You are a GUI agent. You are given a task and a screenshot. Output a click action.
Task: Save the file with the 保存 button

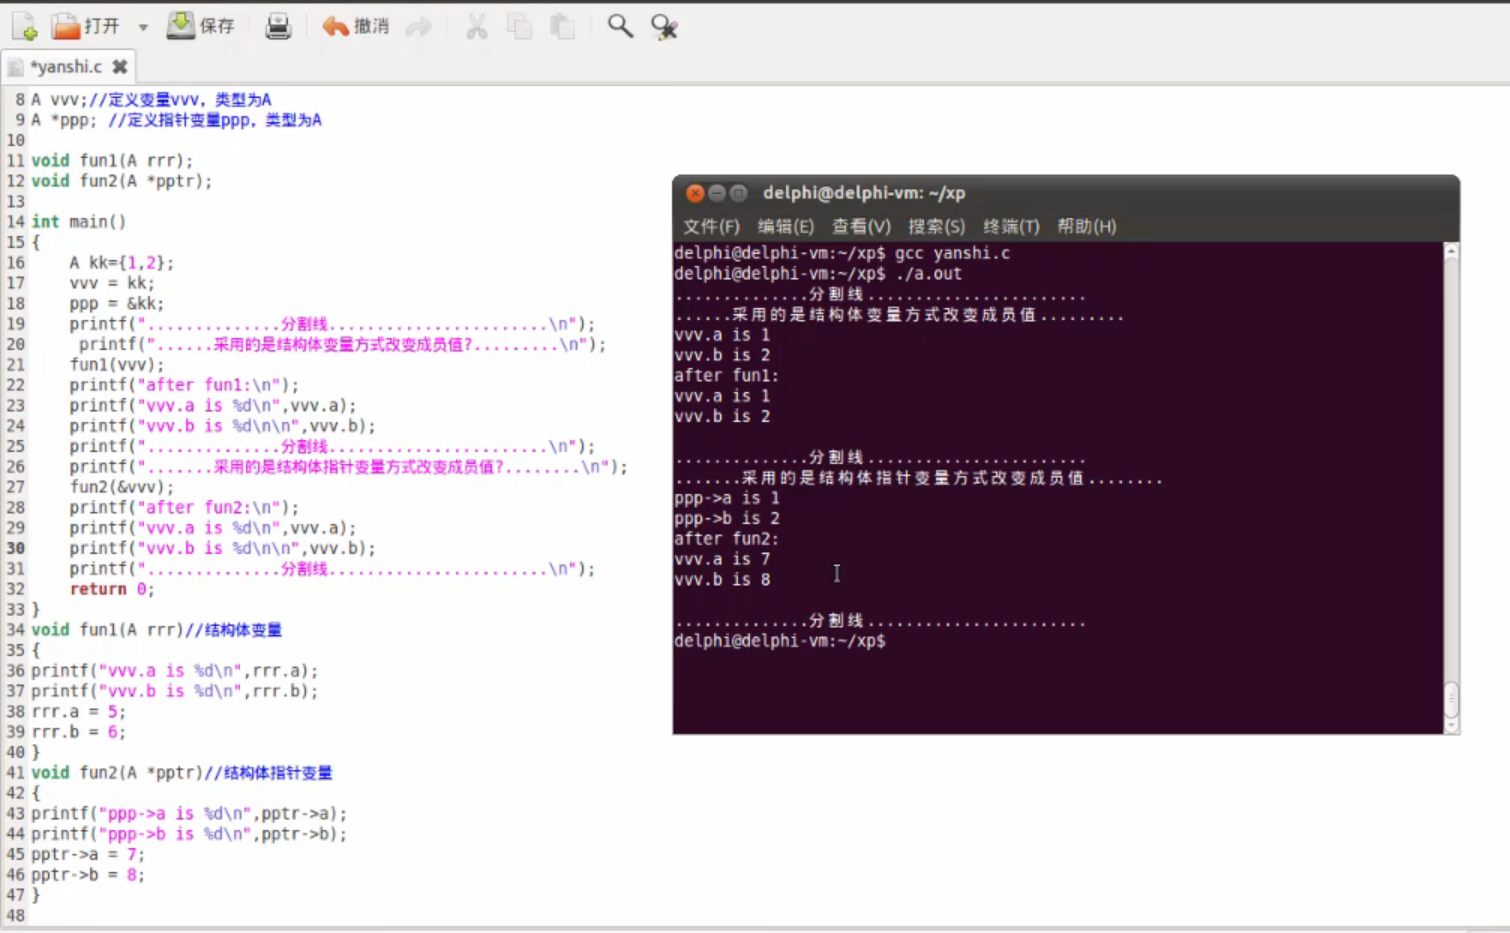tap(200, 26)
